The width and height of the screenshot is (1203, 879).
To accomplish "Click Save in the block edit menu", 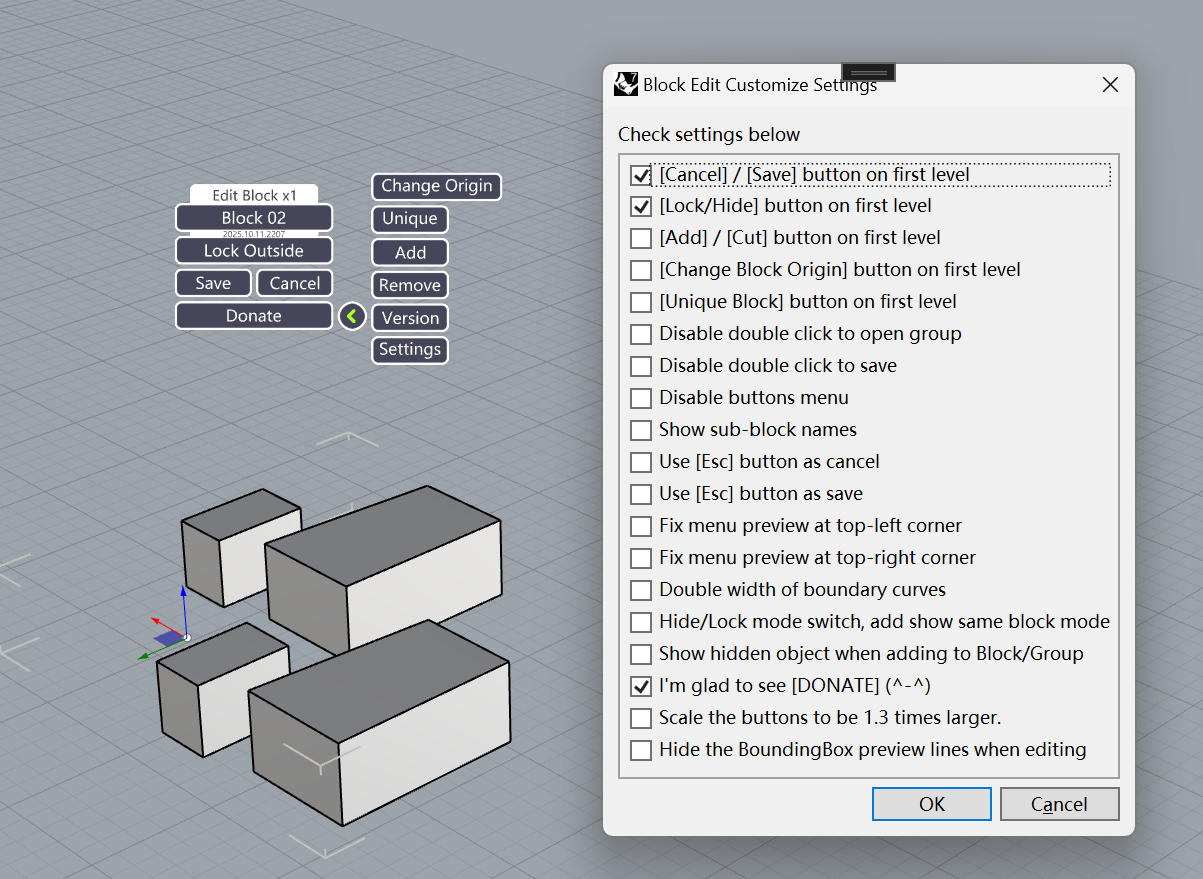I will click(x=213, y=284).
